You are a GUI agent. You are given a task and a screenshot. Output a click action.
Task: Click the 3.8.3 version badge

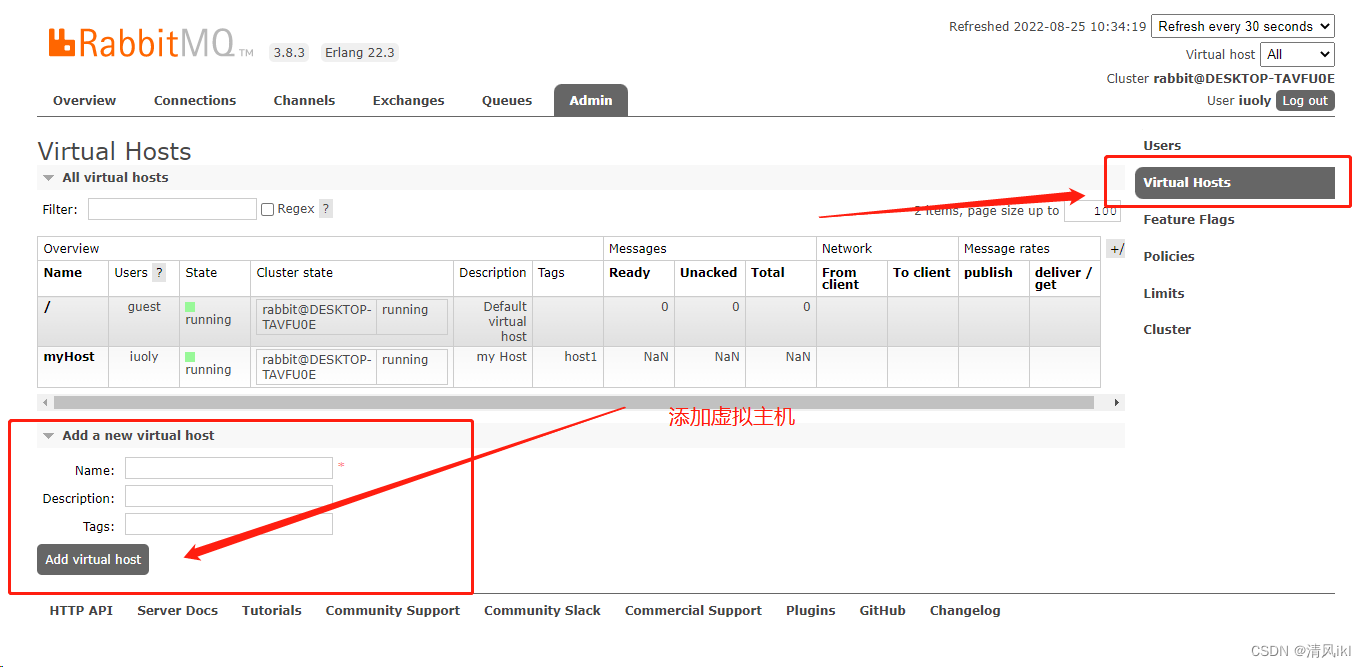pyautogui.click(x=289, y=52)
